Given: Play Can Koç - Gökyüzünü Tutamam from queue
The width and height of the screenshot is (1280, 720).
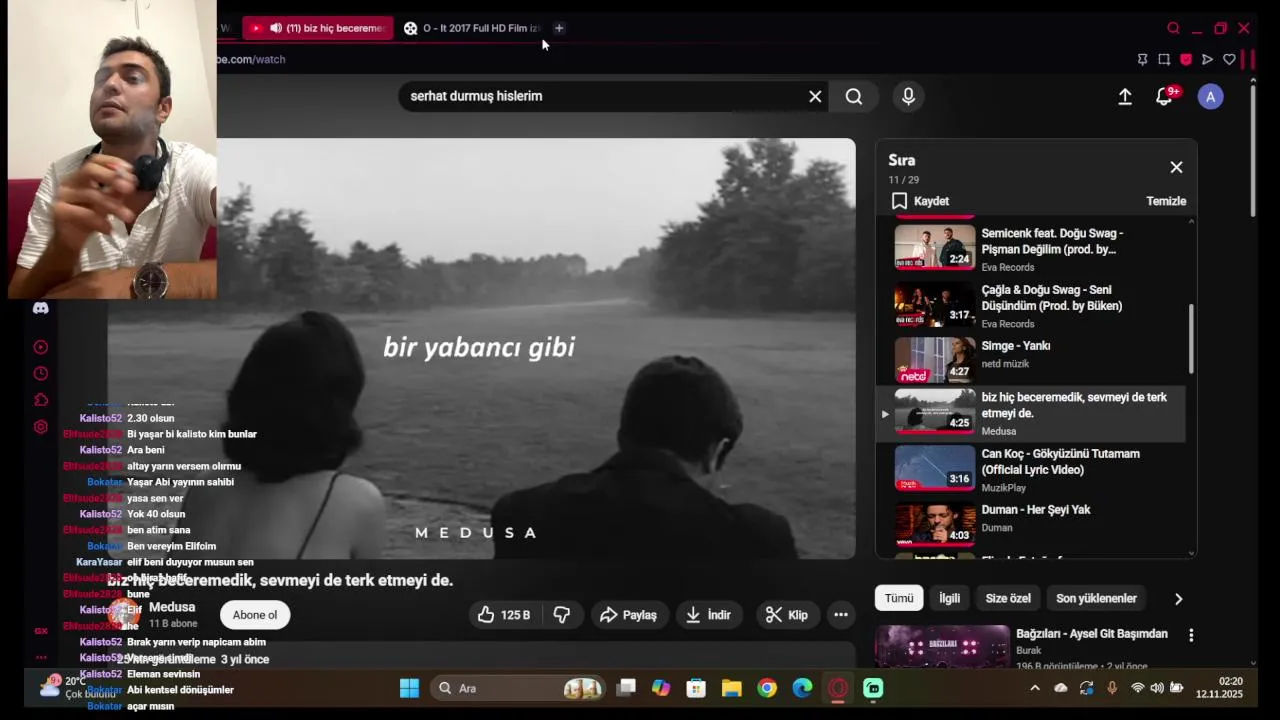Looking at the screenshot, I should tap(1030, 470).
